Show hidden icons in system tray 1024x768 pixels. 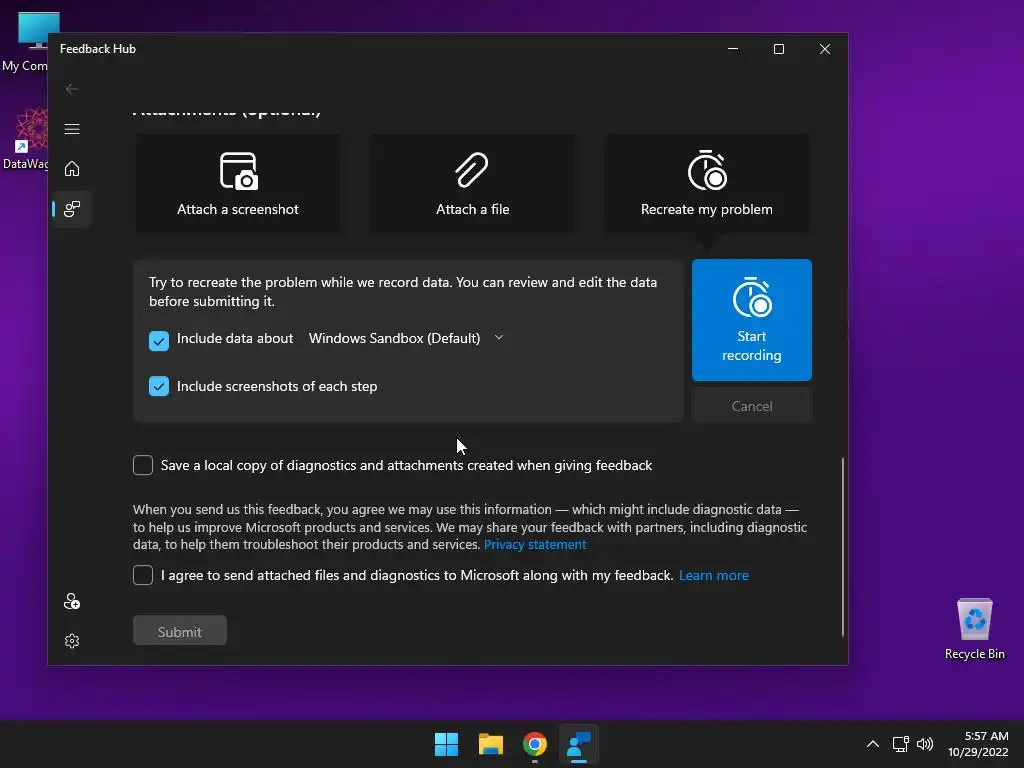click(872, 744)
